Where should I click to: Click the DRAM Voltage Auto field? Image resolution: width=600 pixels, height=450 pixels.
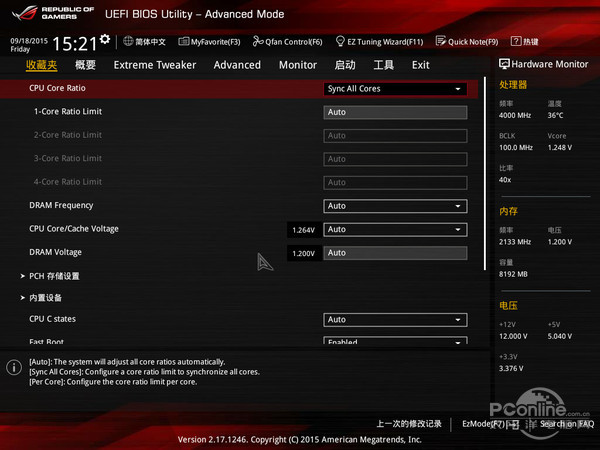pyautogui.click(x=395, y=253)
